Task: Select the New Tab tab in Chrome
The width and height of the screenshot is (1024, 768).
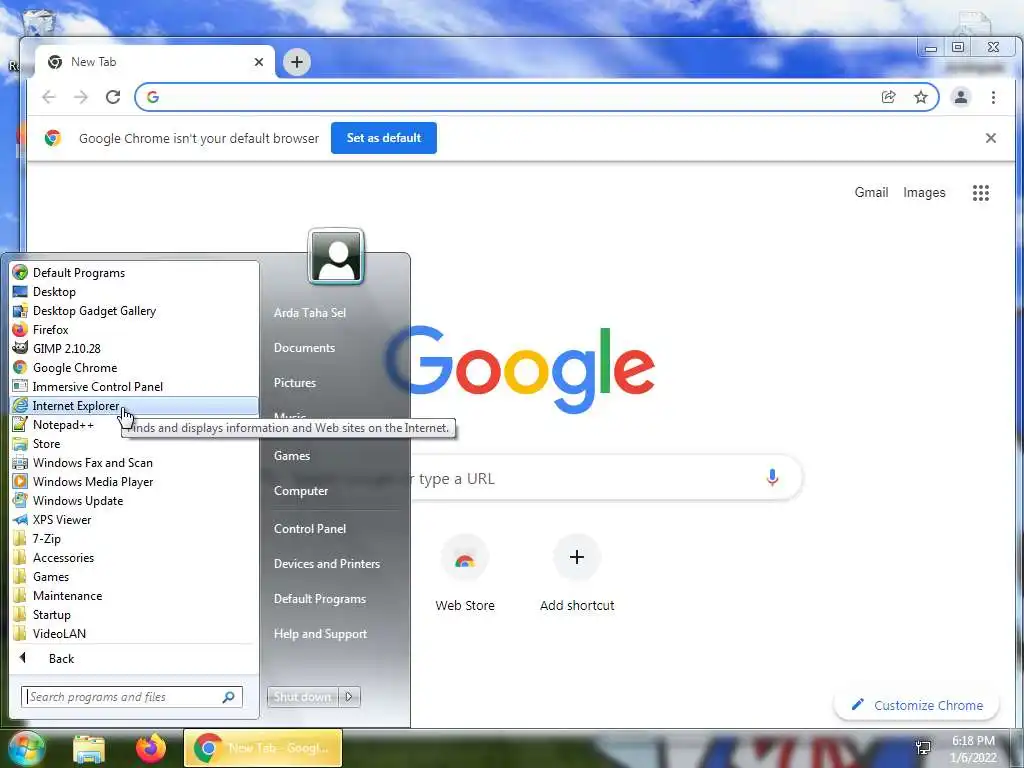Action: (x=155, y=62)
